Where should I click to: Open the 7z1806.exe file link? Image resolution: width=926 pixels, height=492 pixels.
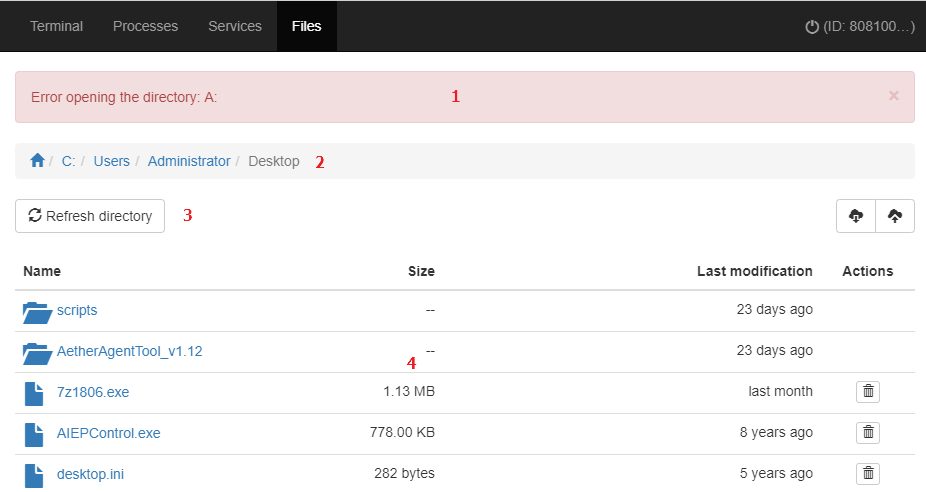(x=93, y=392)
